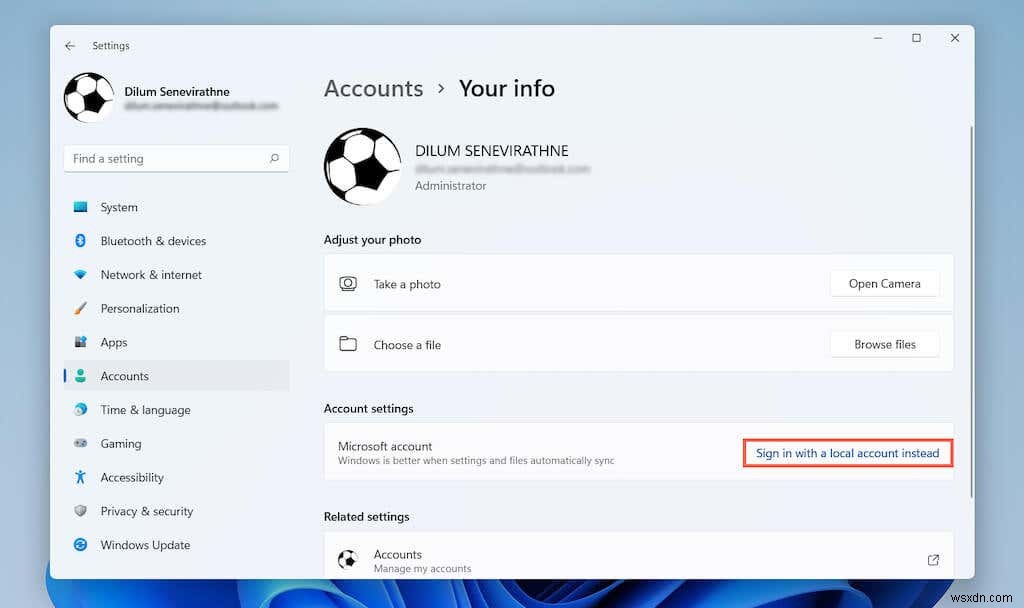Screen dimensions: 1024x608
Task: Go to Personalization settings
Action: pos(140,308)
